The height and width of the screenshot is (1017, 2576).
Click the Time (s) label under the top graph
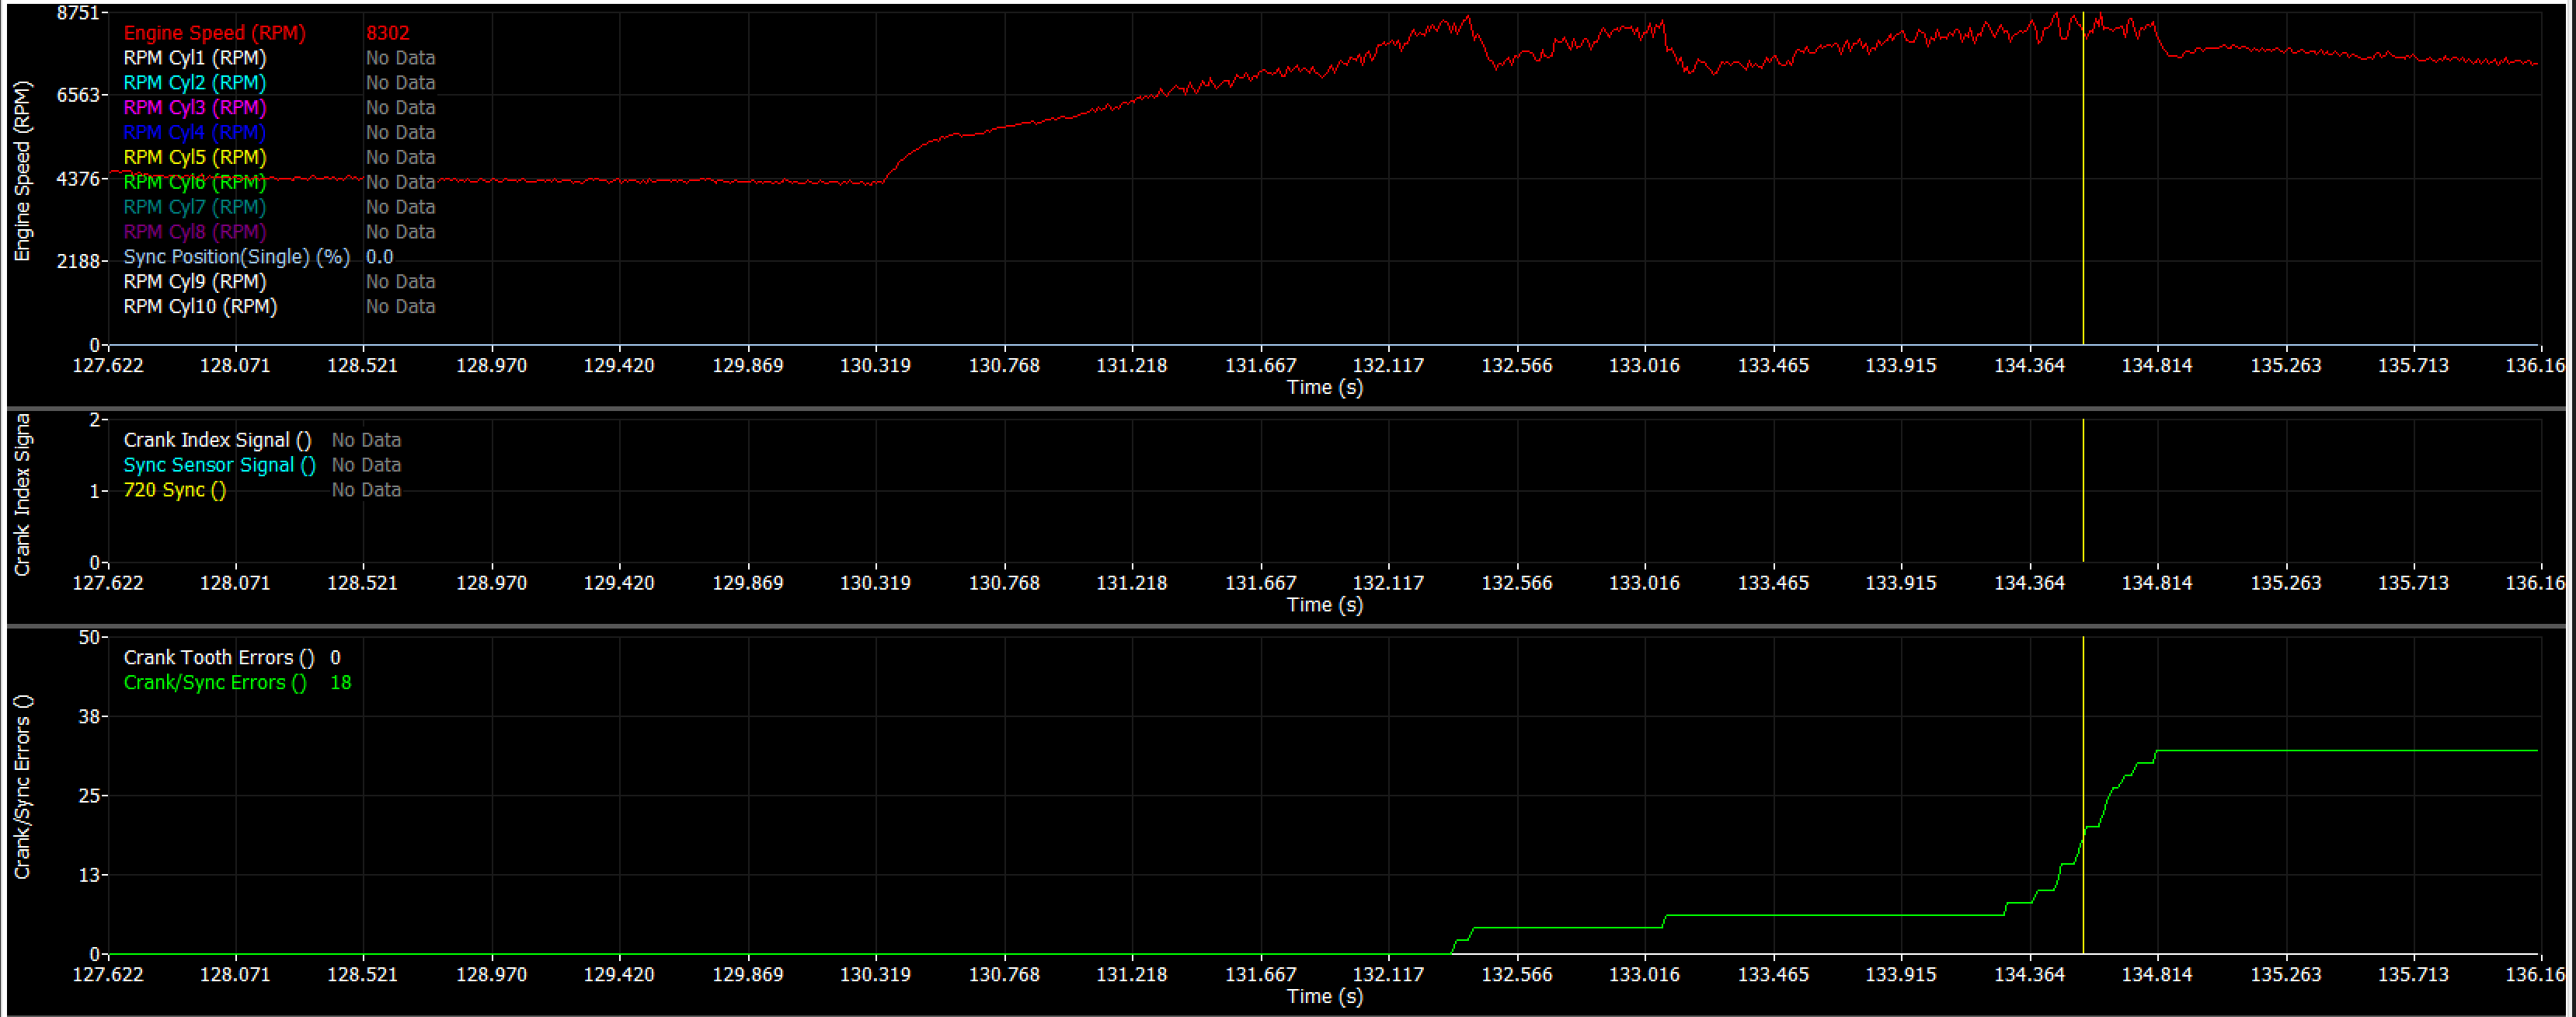1324,387
